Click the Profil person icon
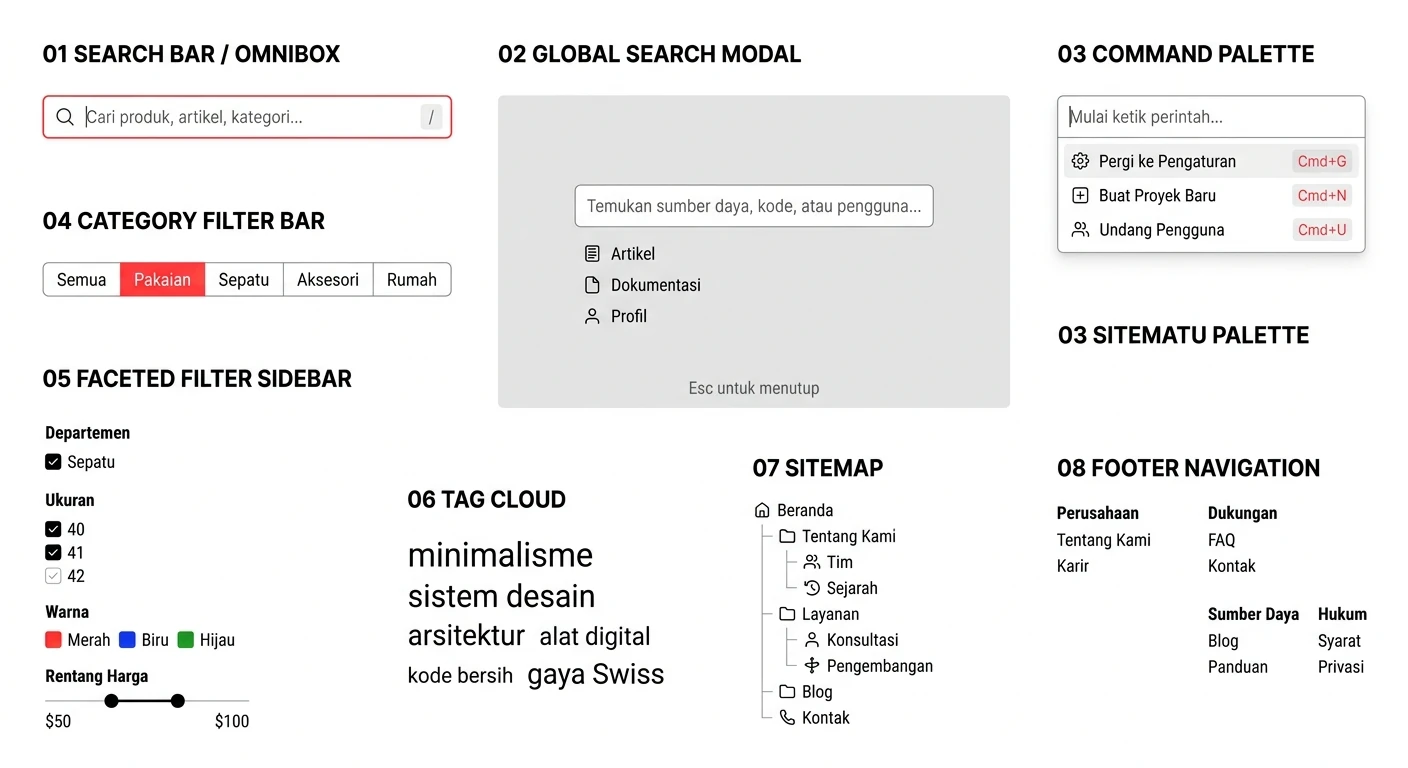Viewport: 1408px width, 768px height. (592, 316)
